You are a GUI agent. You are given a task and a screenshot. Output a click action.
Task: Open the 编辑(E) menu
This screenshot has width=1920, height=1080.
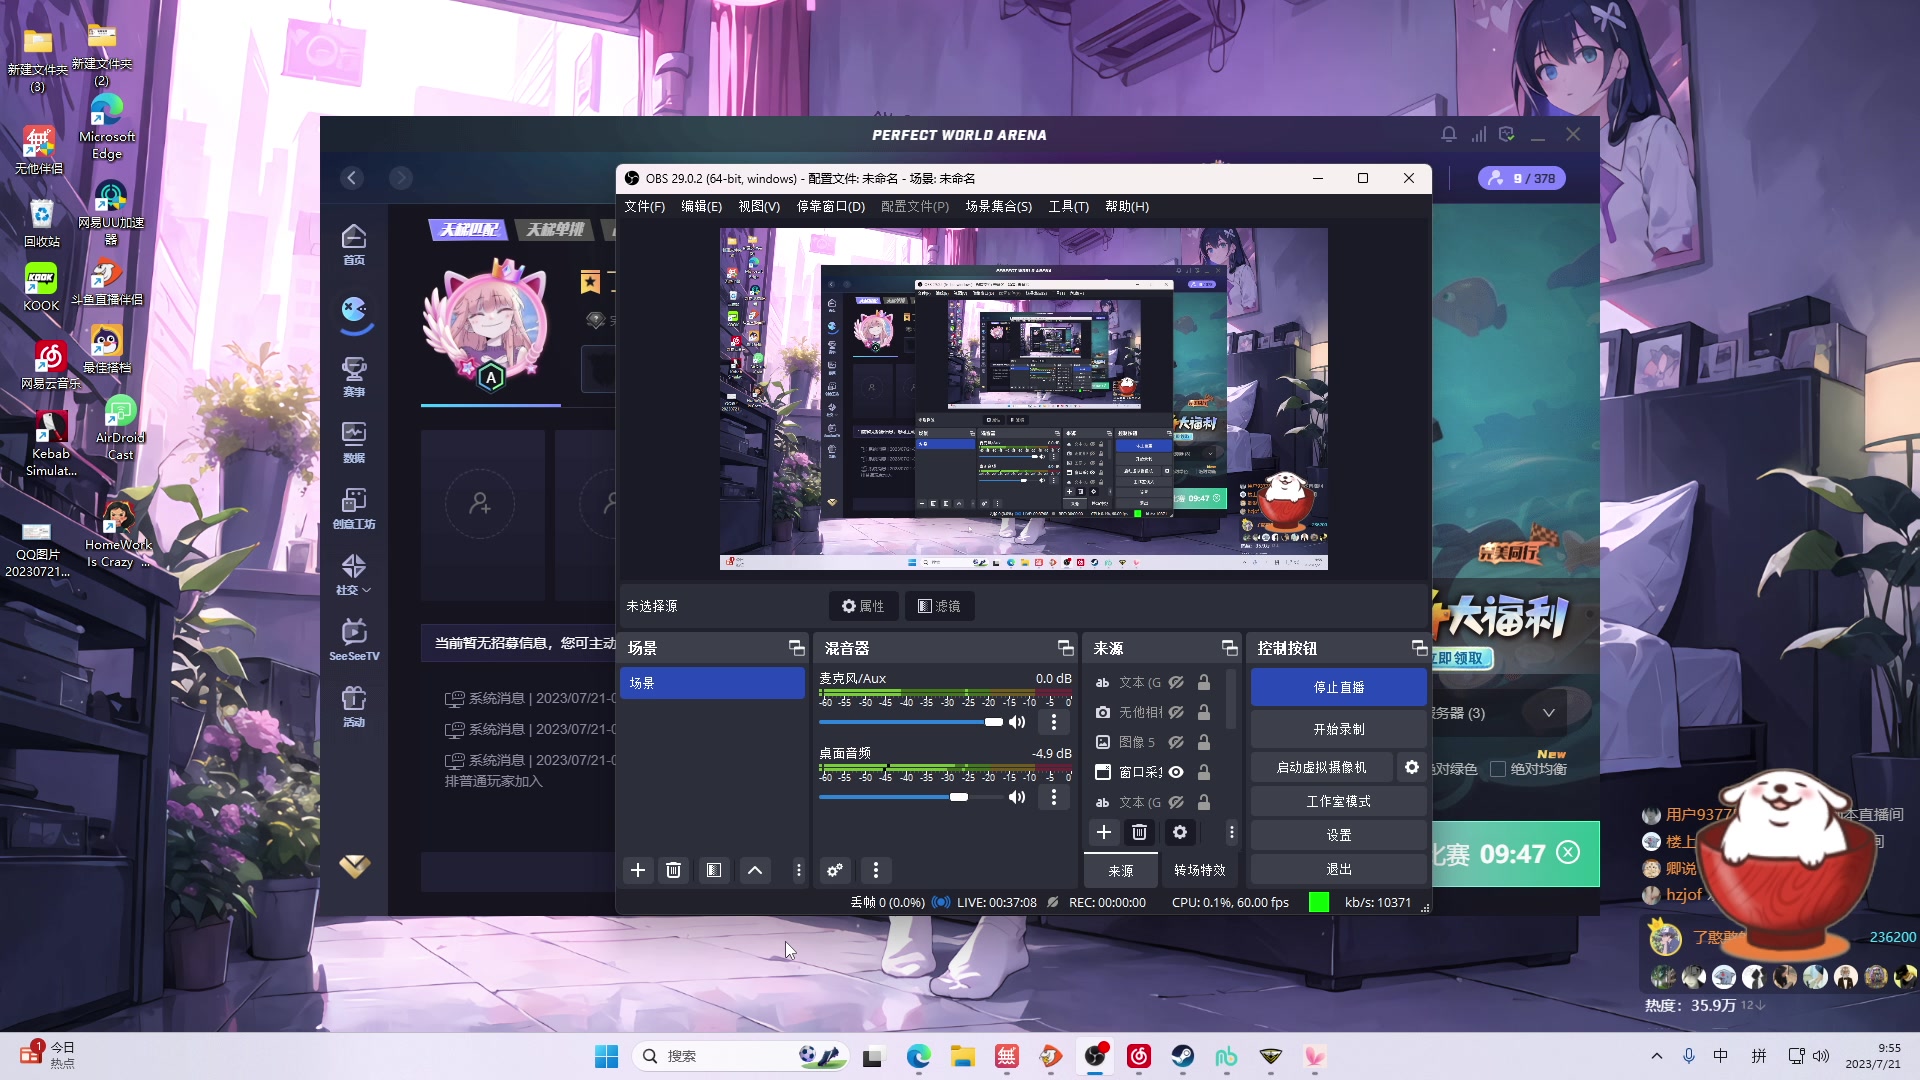pyautogui.click(x=701, y=206)
